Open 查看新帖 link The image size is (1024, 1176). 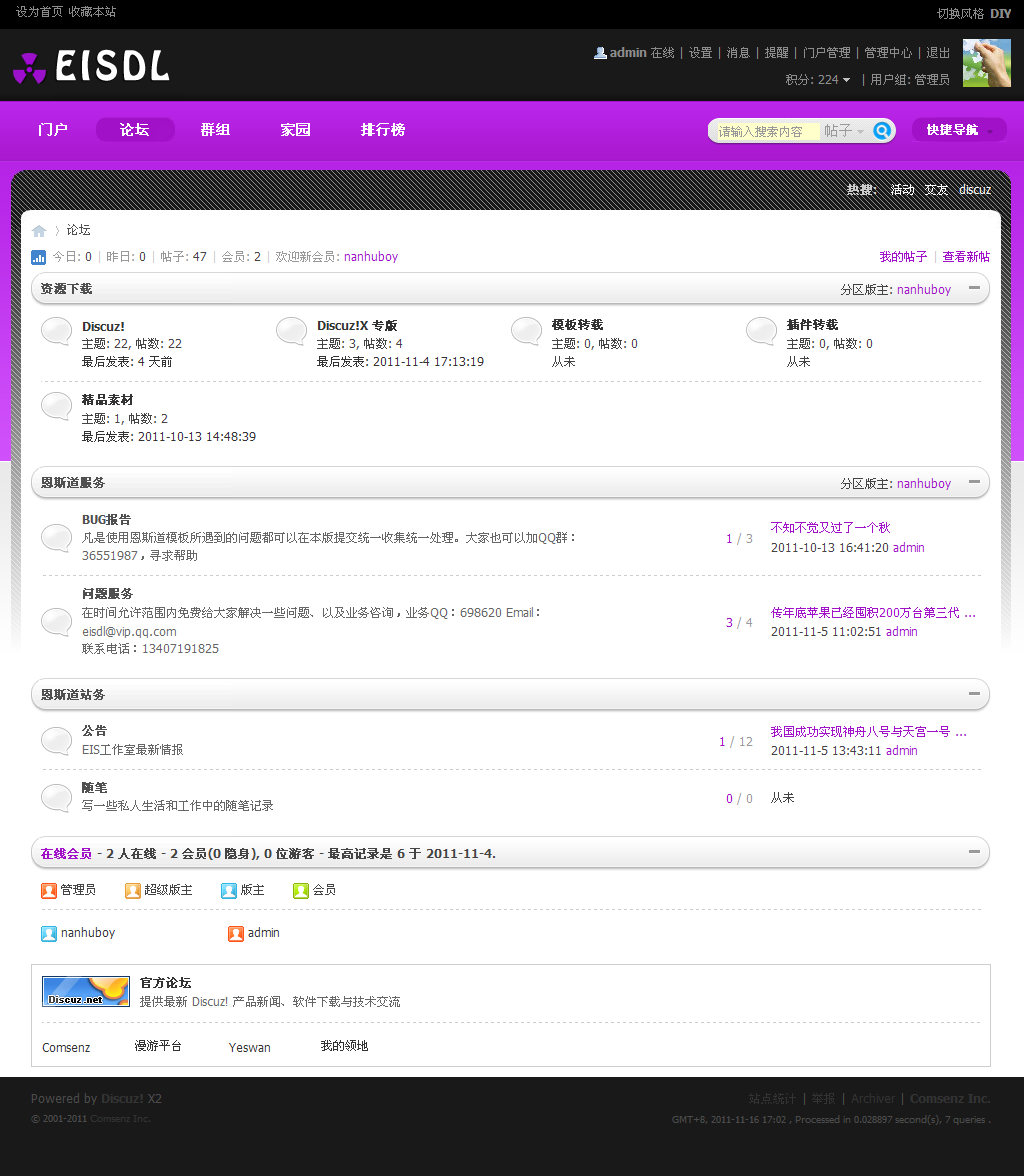(966, 256)
